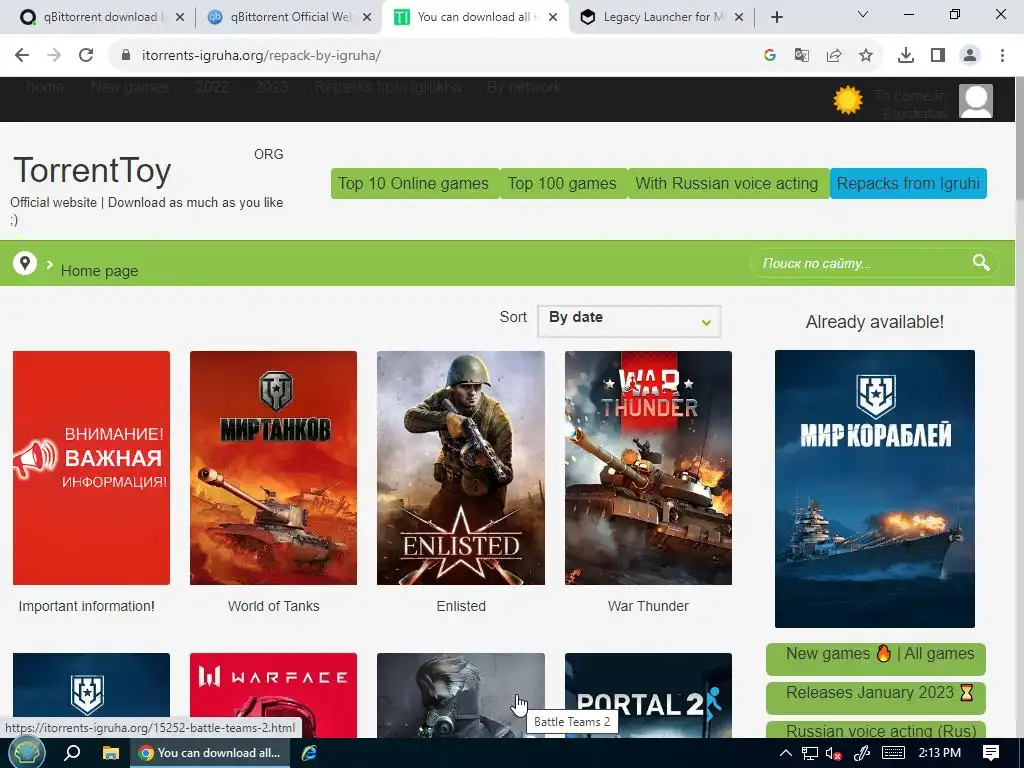Click the translate page icon
The image size is (1024, 768).
[x=802, y=56]
